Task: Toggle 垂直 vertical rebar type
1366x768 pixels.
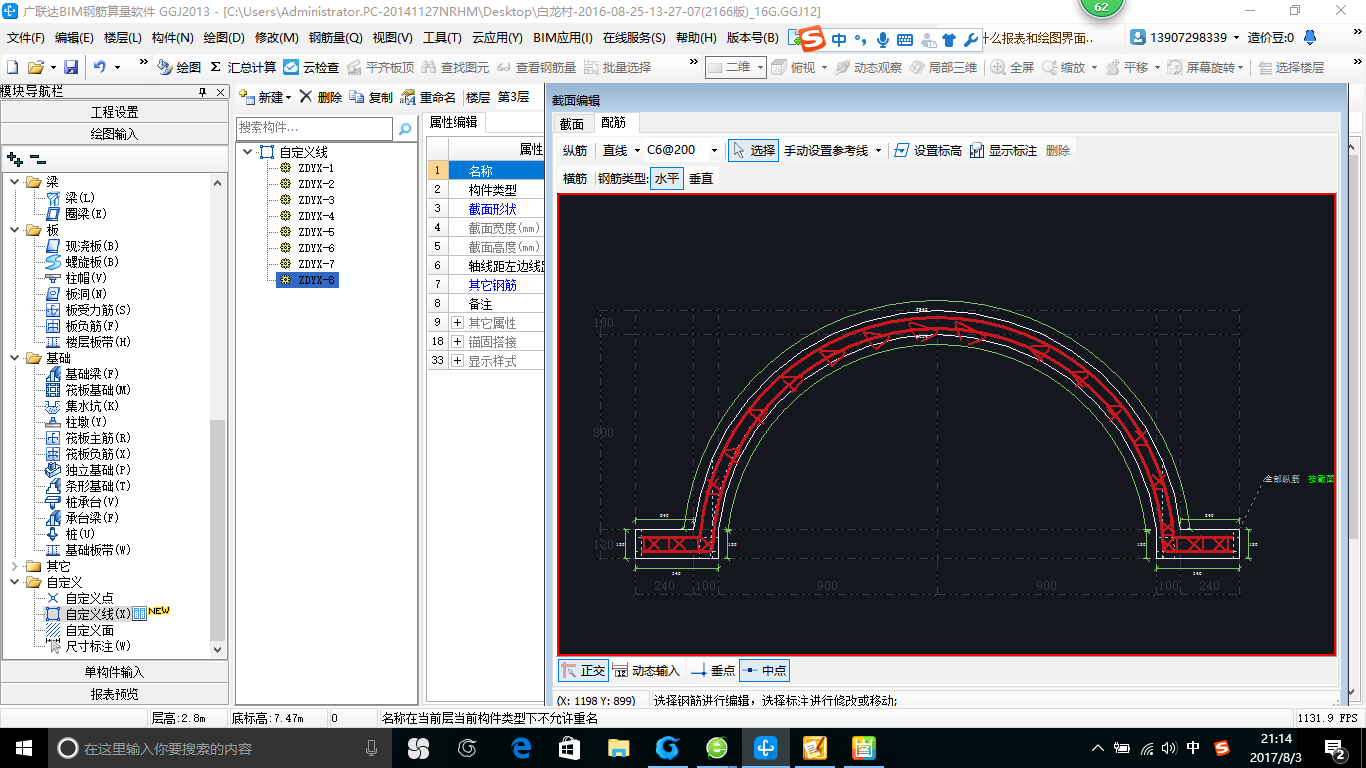Action: (x=701, y=179)
